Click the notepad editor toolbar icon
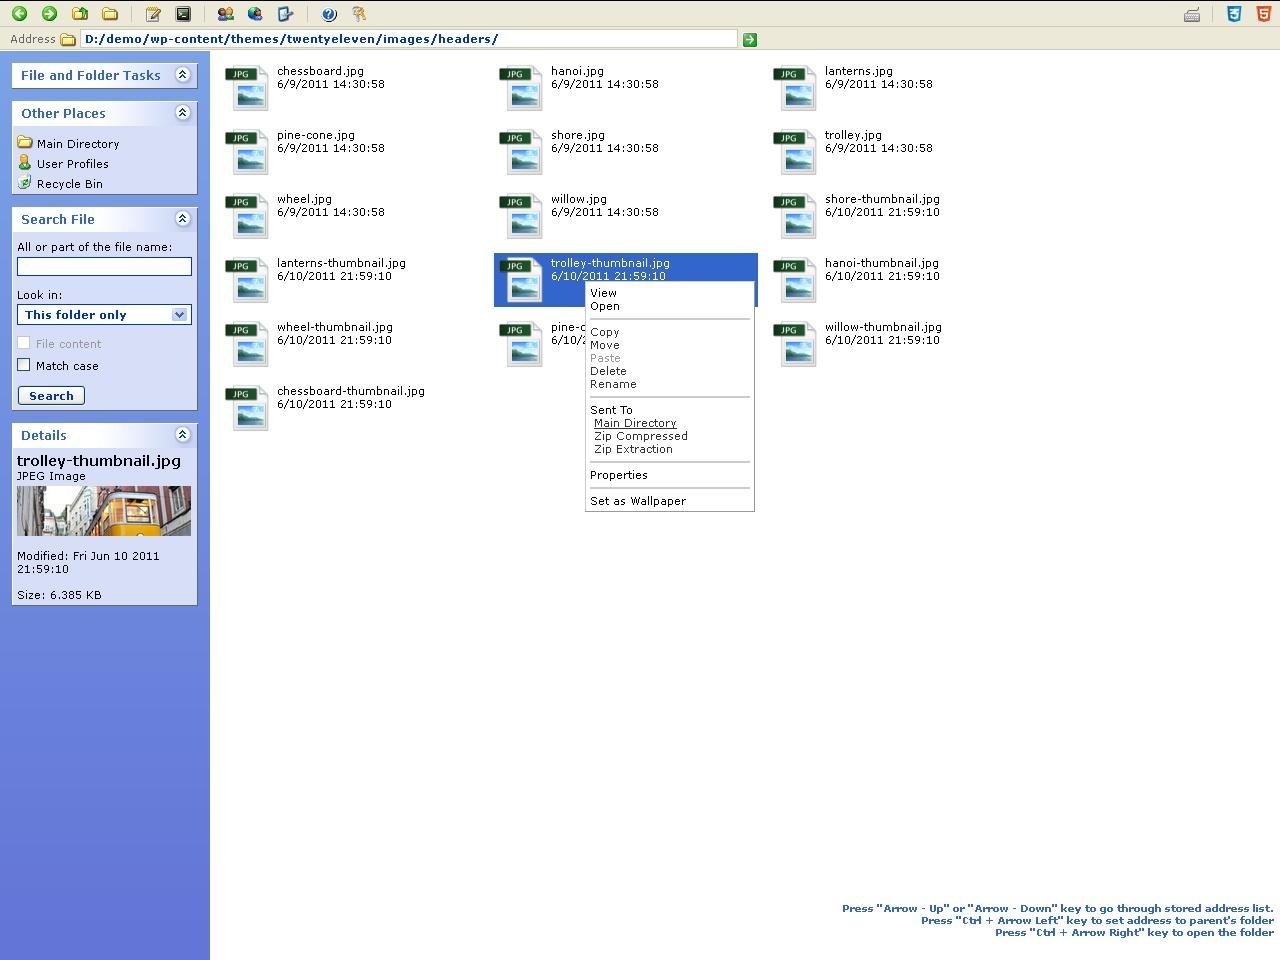This screenshot has height=960, width=1280. (x=153, y=13)
